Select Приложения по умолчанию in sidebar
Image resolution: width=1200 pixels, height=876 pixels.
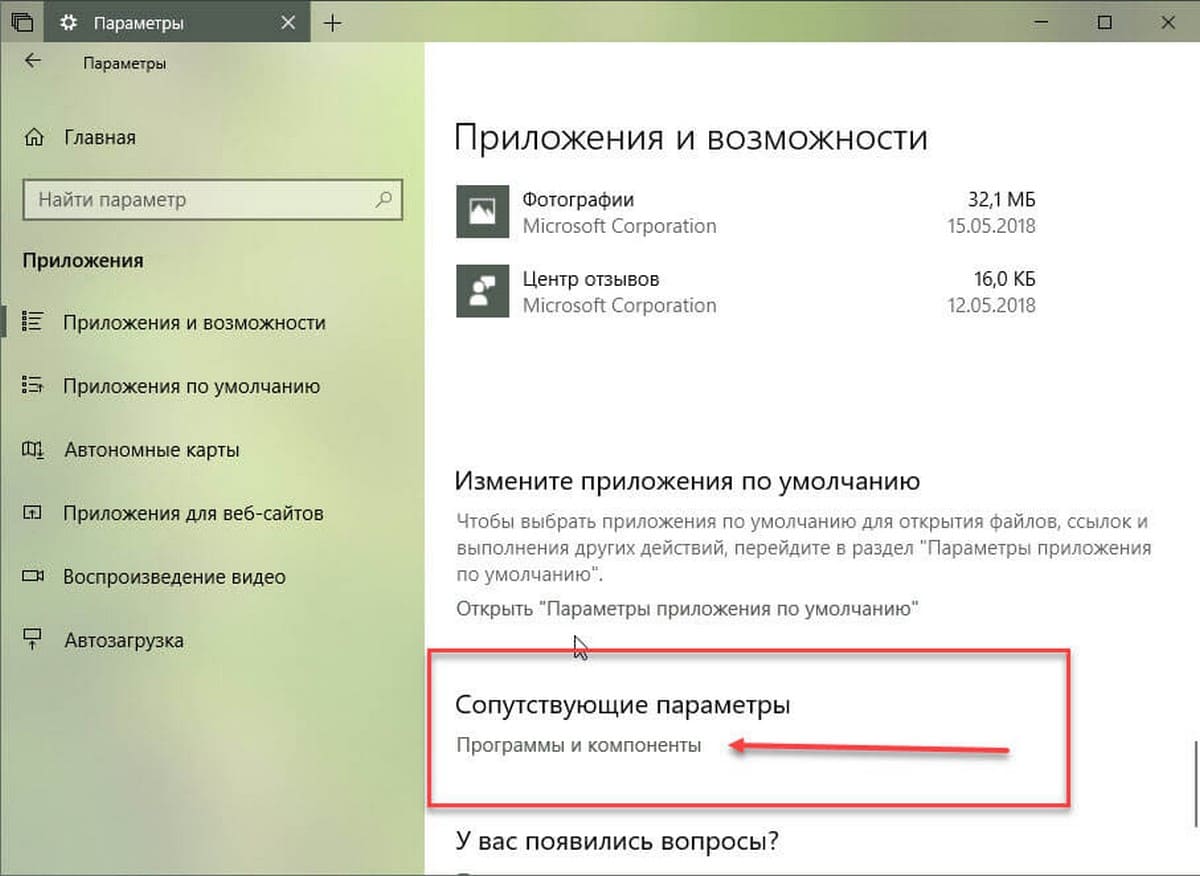pos(192,386)
